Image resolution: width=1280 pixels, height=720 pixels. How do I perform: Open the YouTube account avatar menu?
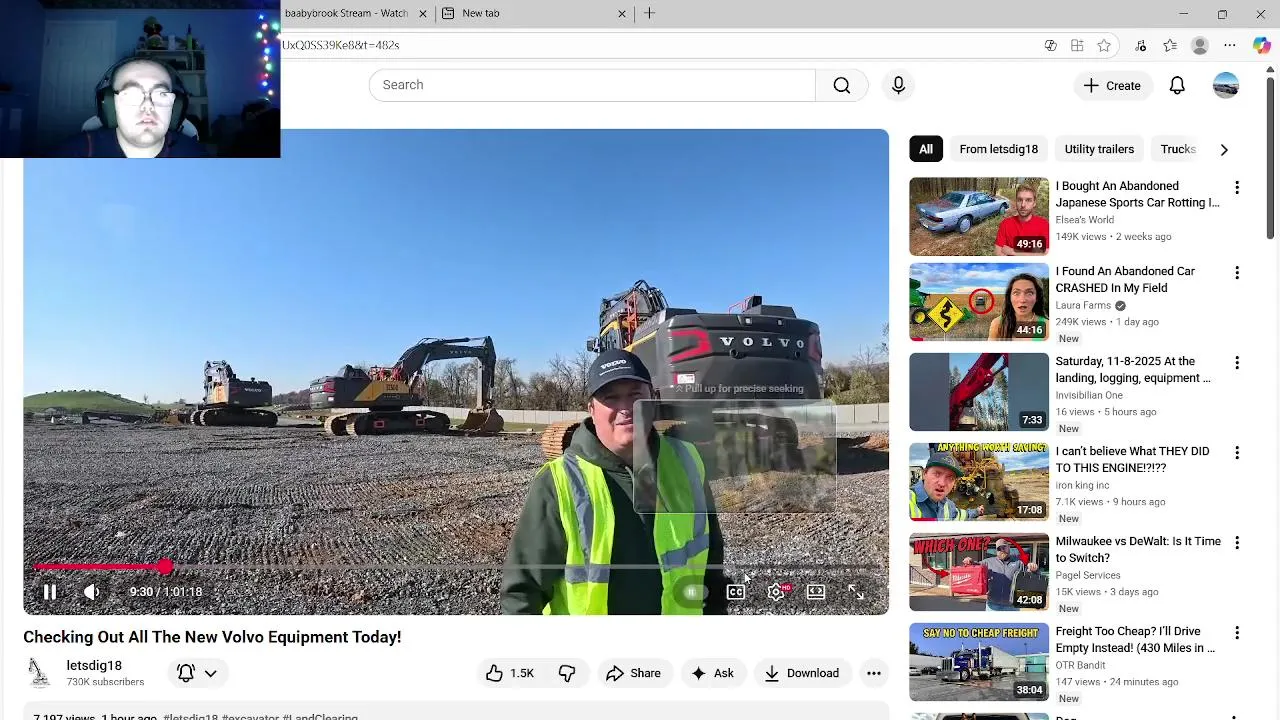1226,85
